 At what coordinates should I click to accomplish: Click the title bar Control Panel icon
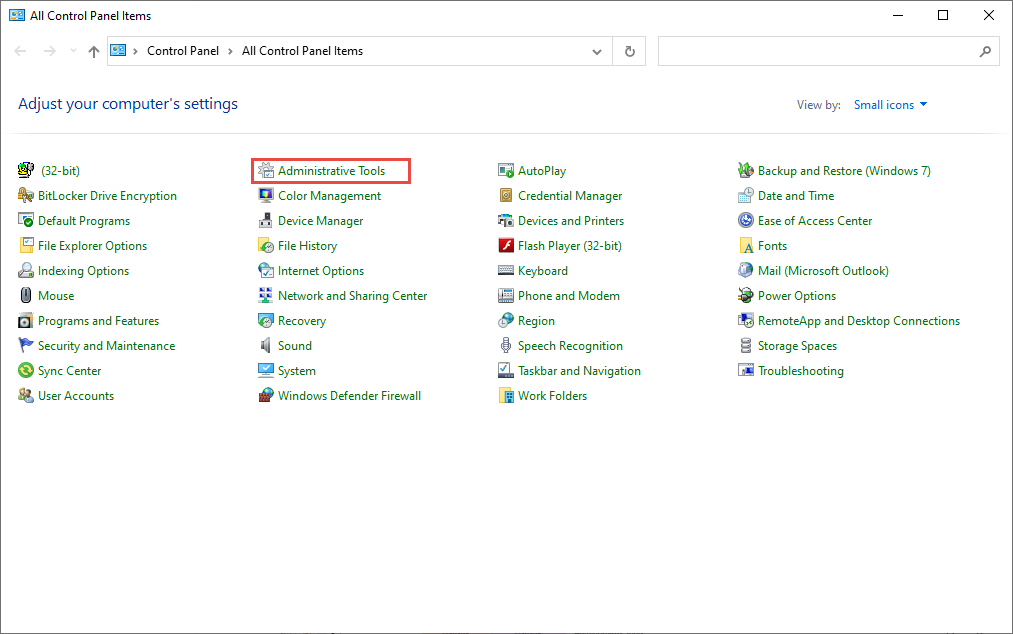click(x=17, y=16)
